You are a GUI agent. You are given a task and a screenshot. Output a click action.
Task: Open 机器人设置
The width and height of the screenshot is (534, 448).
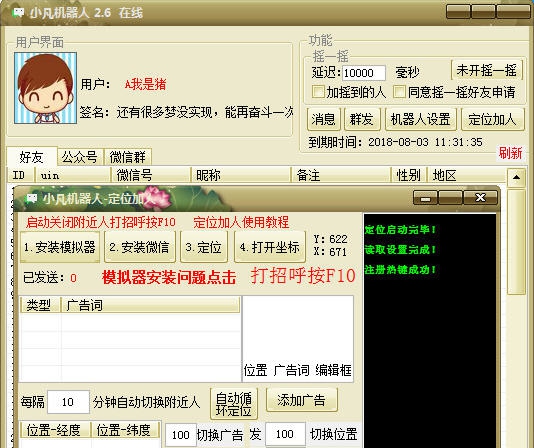[x=421, y=120]
